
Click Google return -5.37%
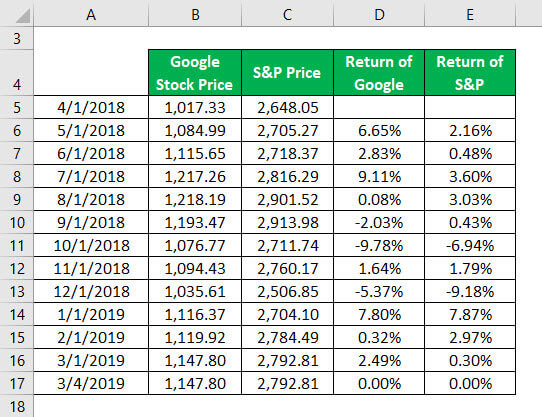pyautogui.click(x=379, y=291)
